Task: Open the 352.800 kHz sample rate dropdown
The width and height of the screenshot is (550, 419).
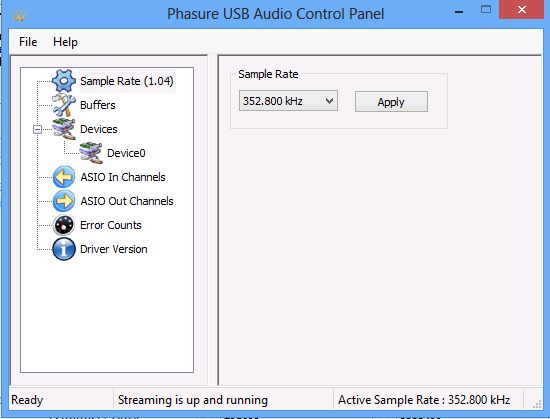Action: tap(288, 101)
